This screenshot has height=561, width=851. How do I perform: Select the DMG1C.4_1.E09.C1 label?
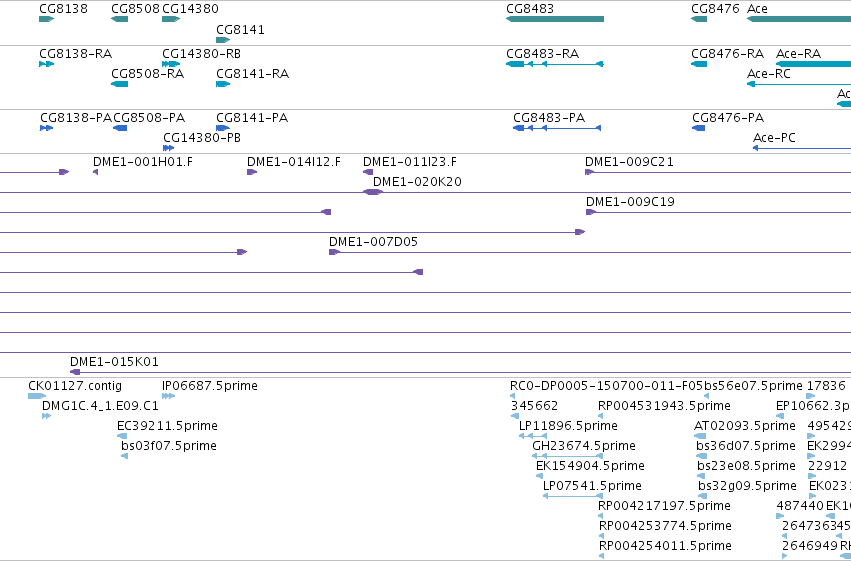click(100, 406)
